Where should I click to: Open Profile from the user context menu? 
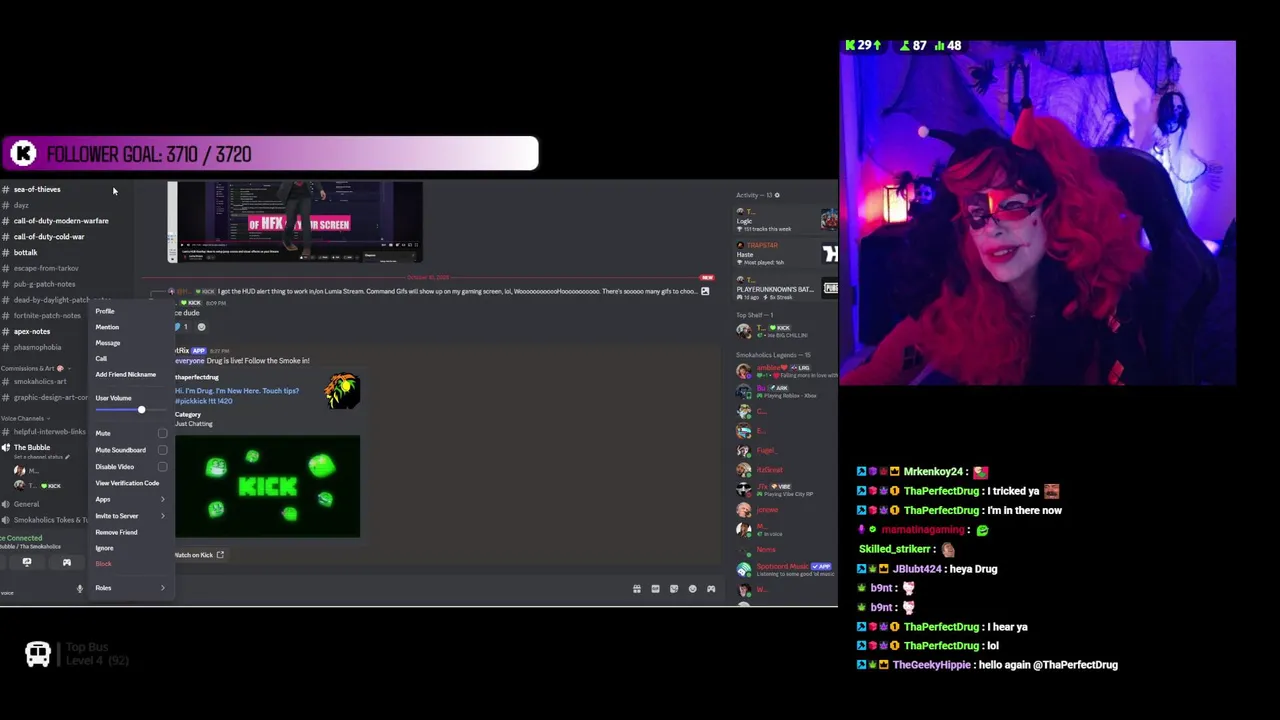click(x=105, y=311)
